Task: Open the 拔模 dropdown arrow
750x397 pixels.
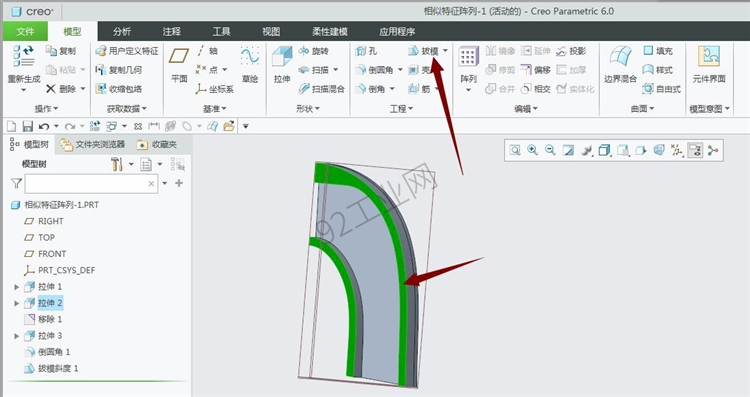Action: click(446, 51)
